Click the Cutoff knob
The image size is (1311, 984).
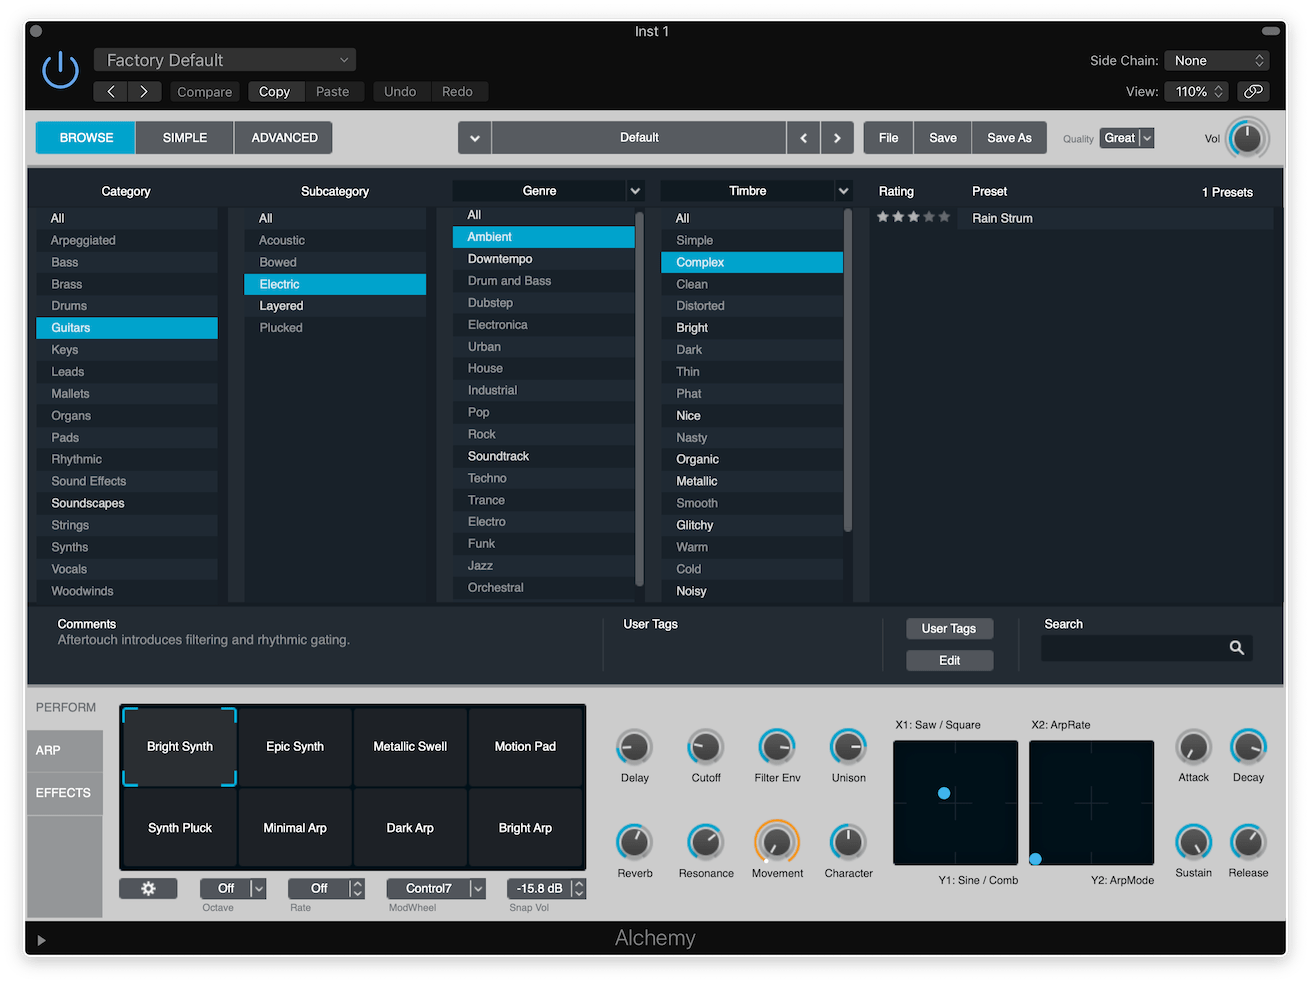706,747
